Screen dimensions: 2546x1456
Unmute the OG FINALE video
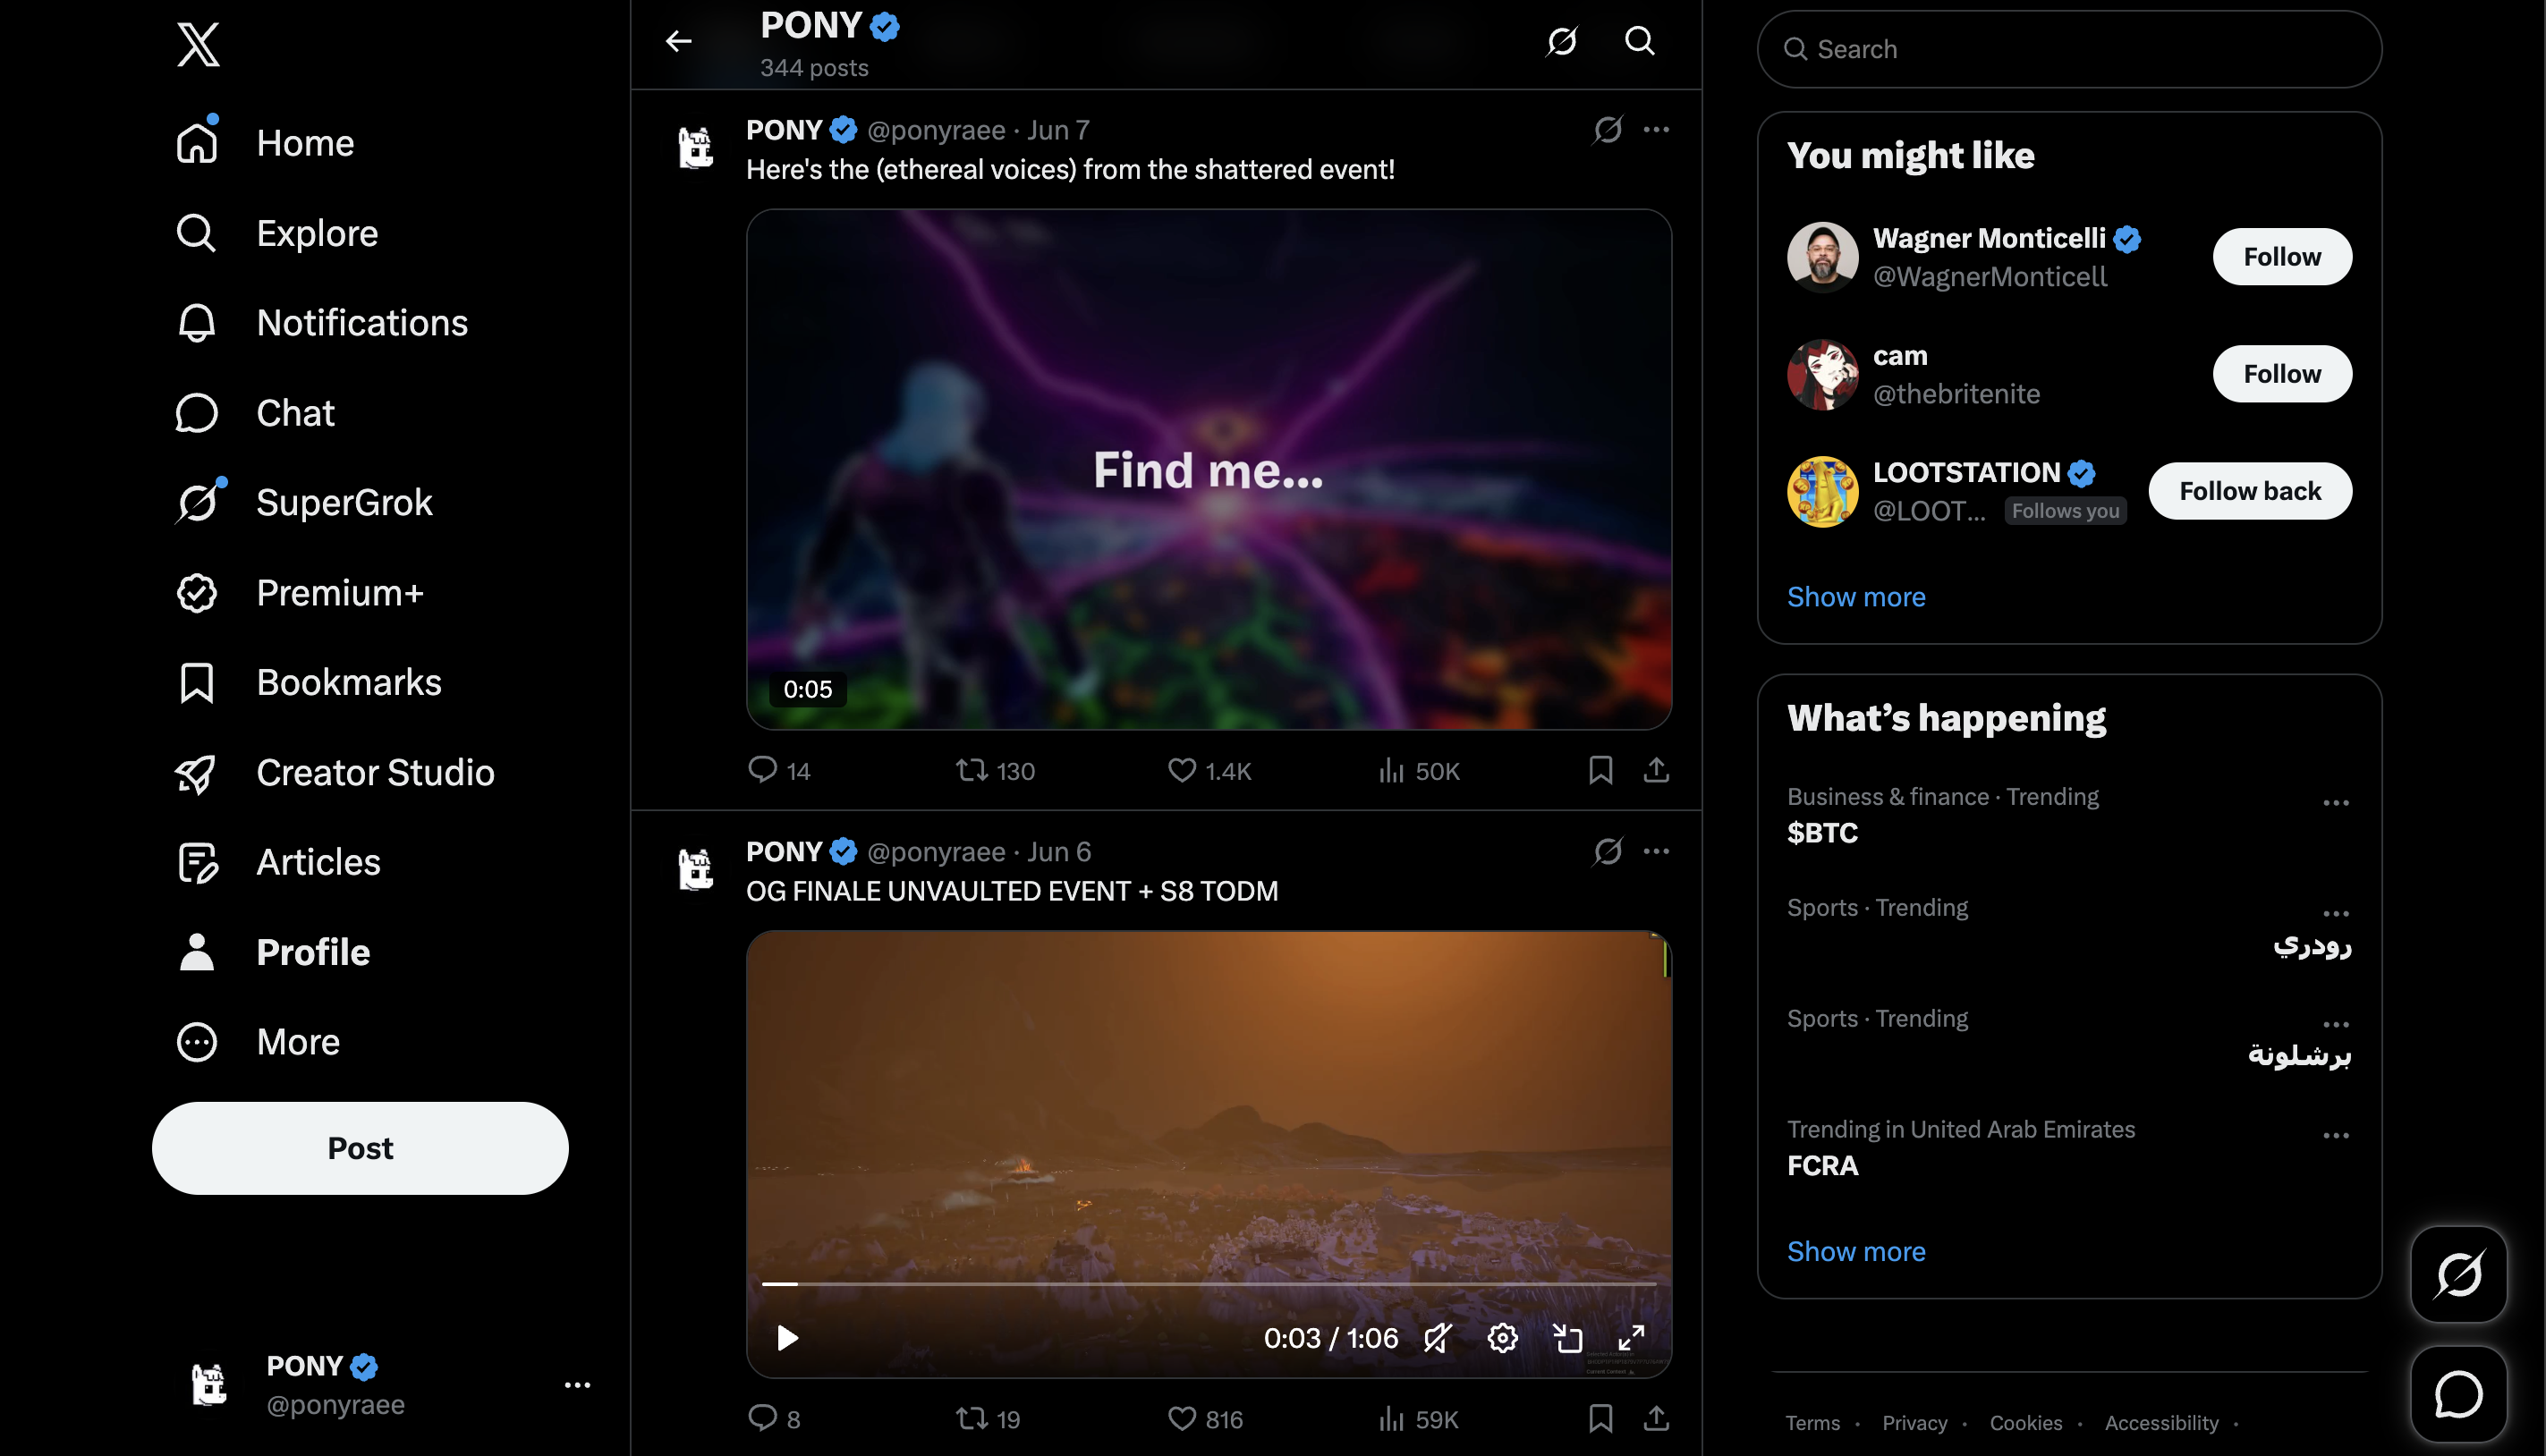coord(1437,1338)
